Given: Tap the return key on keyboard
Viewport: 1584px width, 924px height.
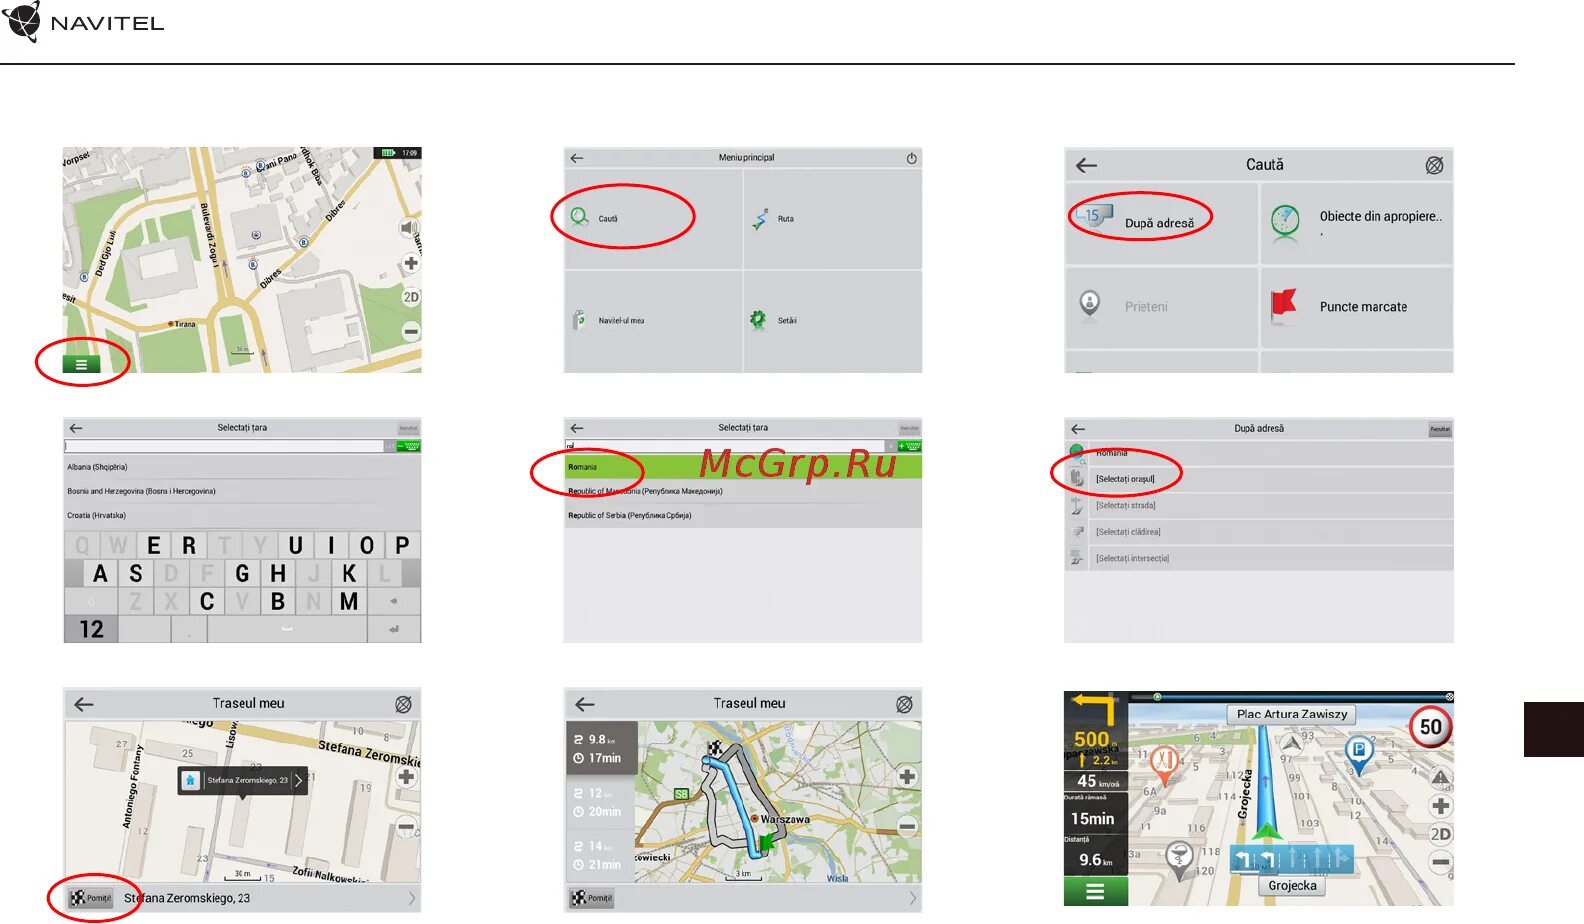Looking at the screenshot, I should [x=394, y=629].
